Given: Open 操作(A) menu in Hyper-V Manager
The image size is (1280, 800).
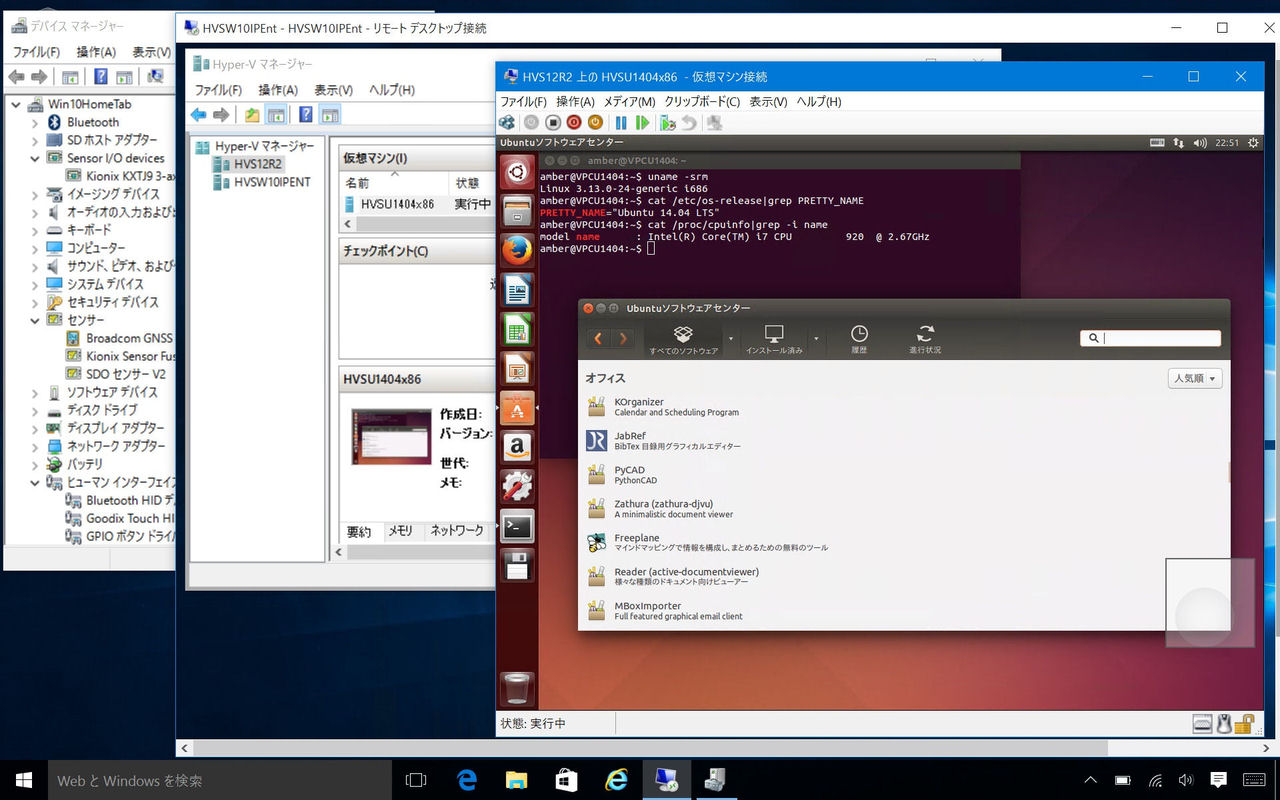Looking at the screenshot, I should [278, 90].
